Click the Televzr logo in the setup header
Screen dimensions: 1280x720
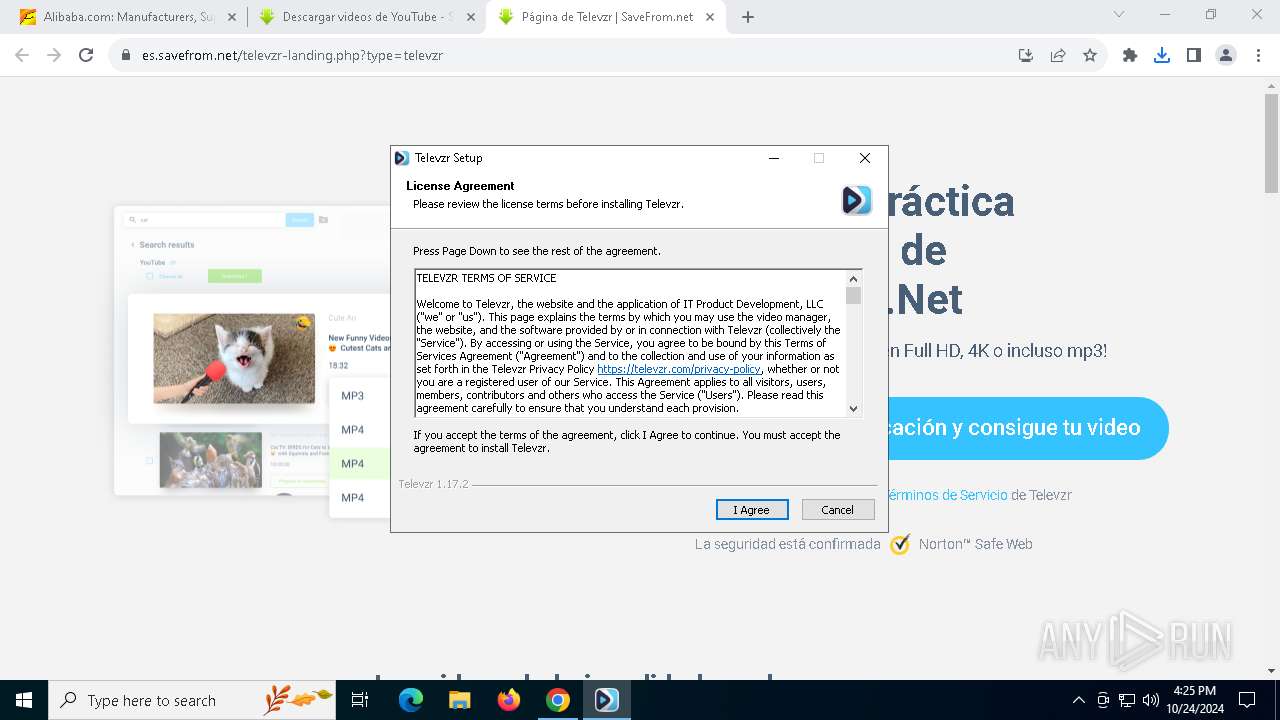pyautogui.click(x=856, y=200)
